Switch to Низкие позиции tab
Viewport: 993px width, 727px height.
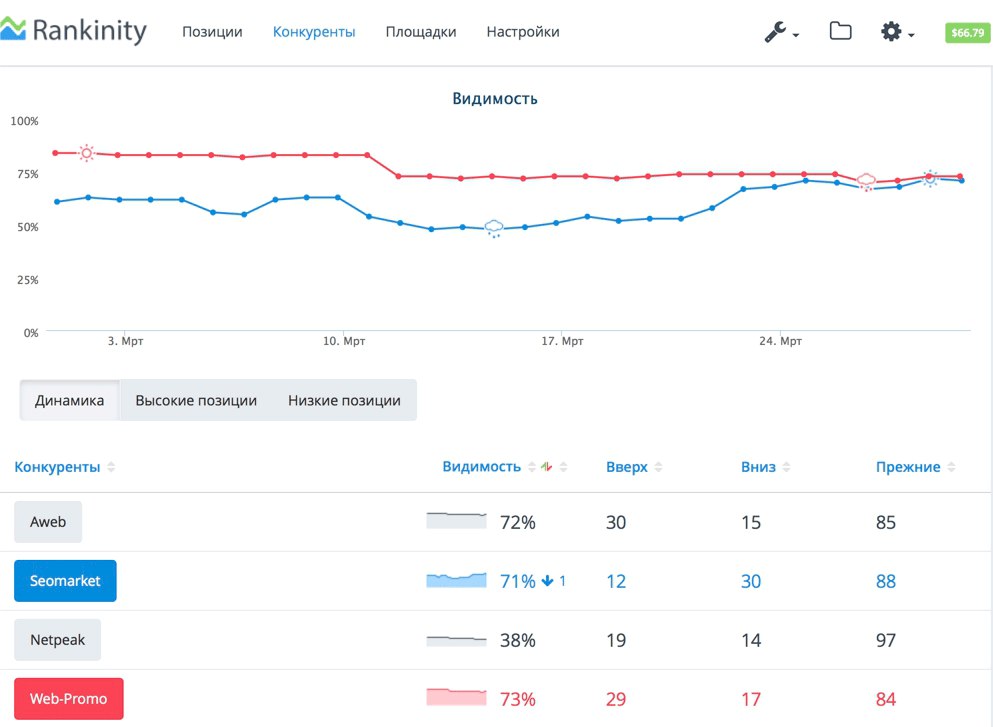345,400
